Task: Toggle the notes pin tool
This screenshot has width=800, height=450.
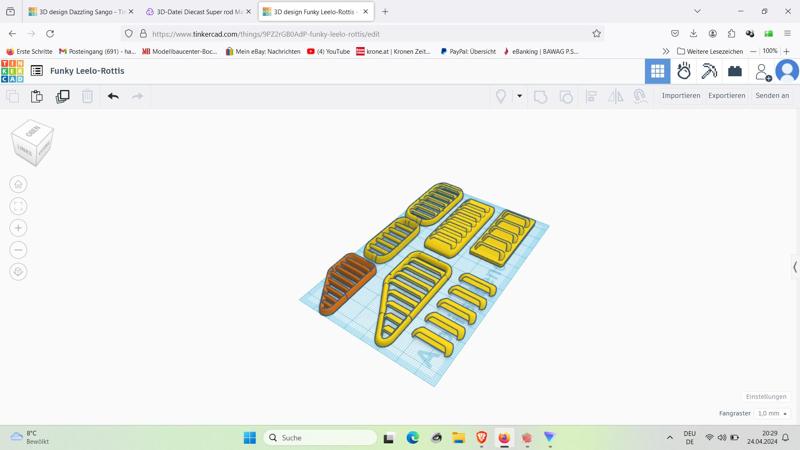Action: (x=501, y=96)
